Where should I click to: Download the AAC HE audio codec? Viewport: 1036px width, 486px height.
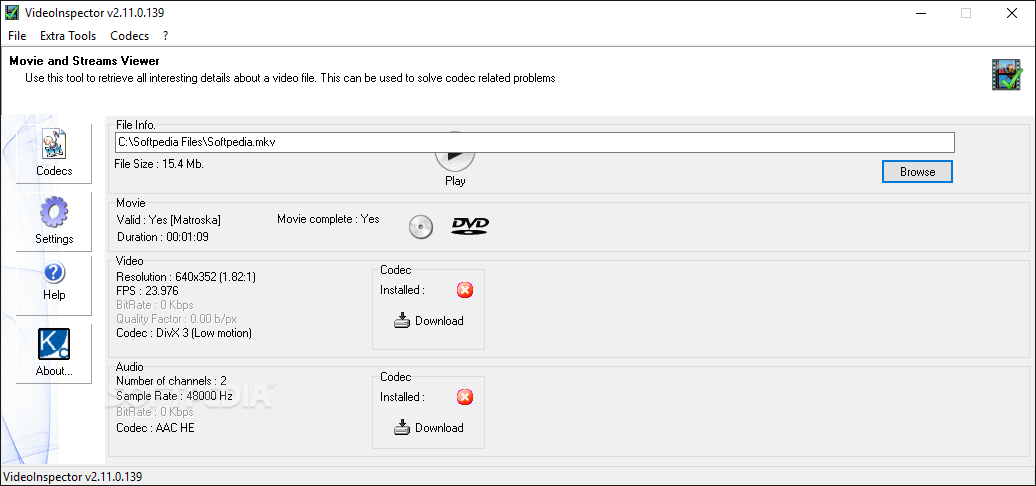coord(429,428)
